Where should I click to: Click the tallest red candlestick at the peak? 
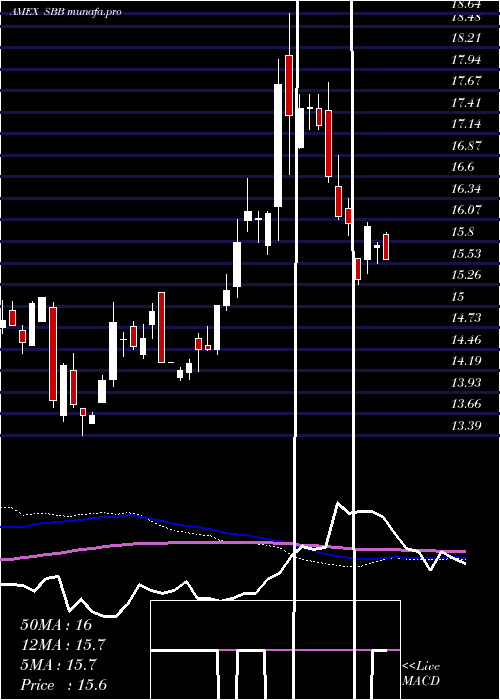(x=289, y=85)
